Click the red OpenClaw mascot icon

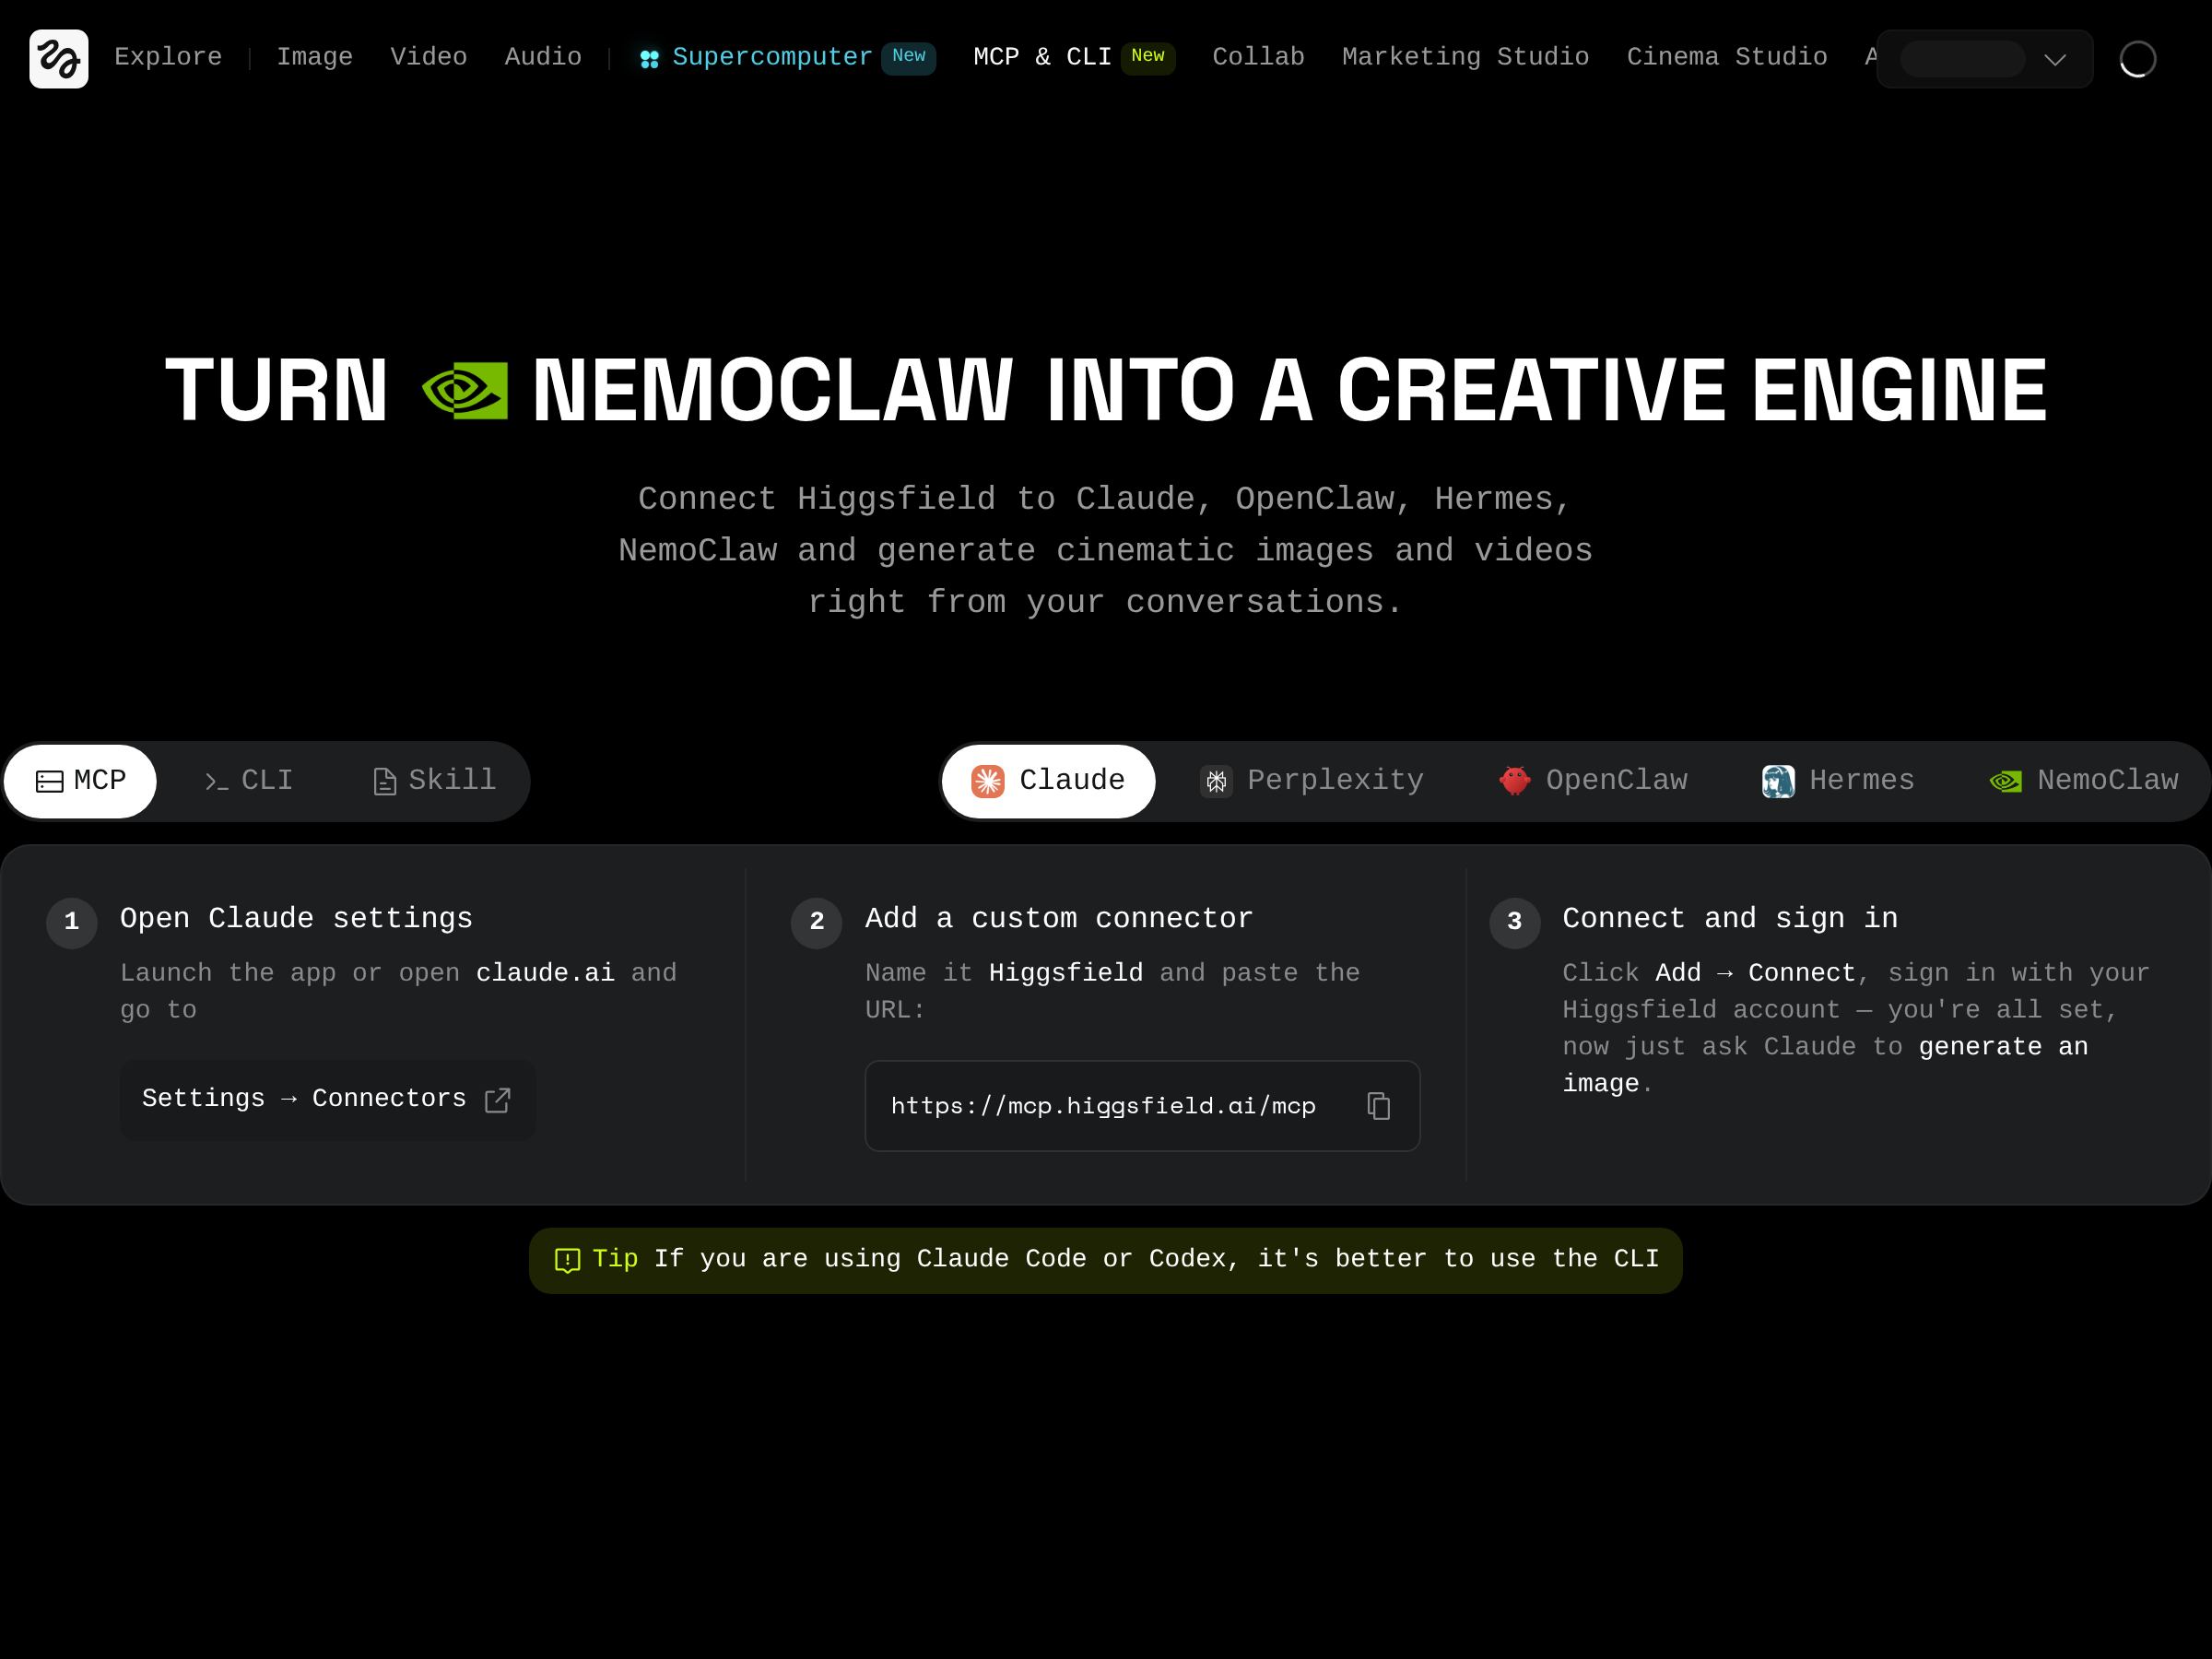(x=1515, y=781)
